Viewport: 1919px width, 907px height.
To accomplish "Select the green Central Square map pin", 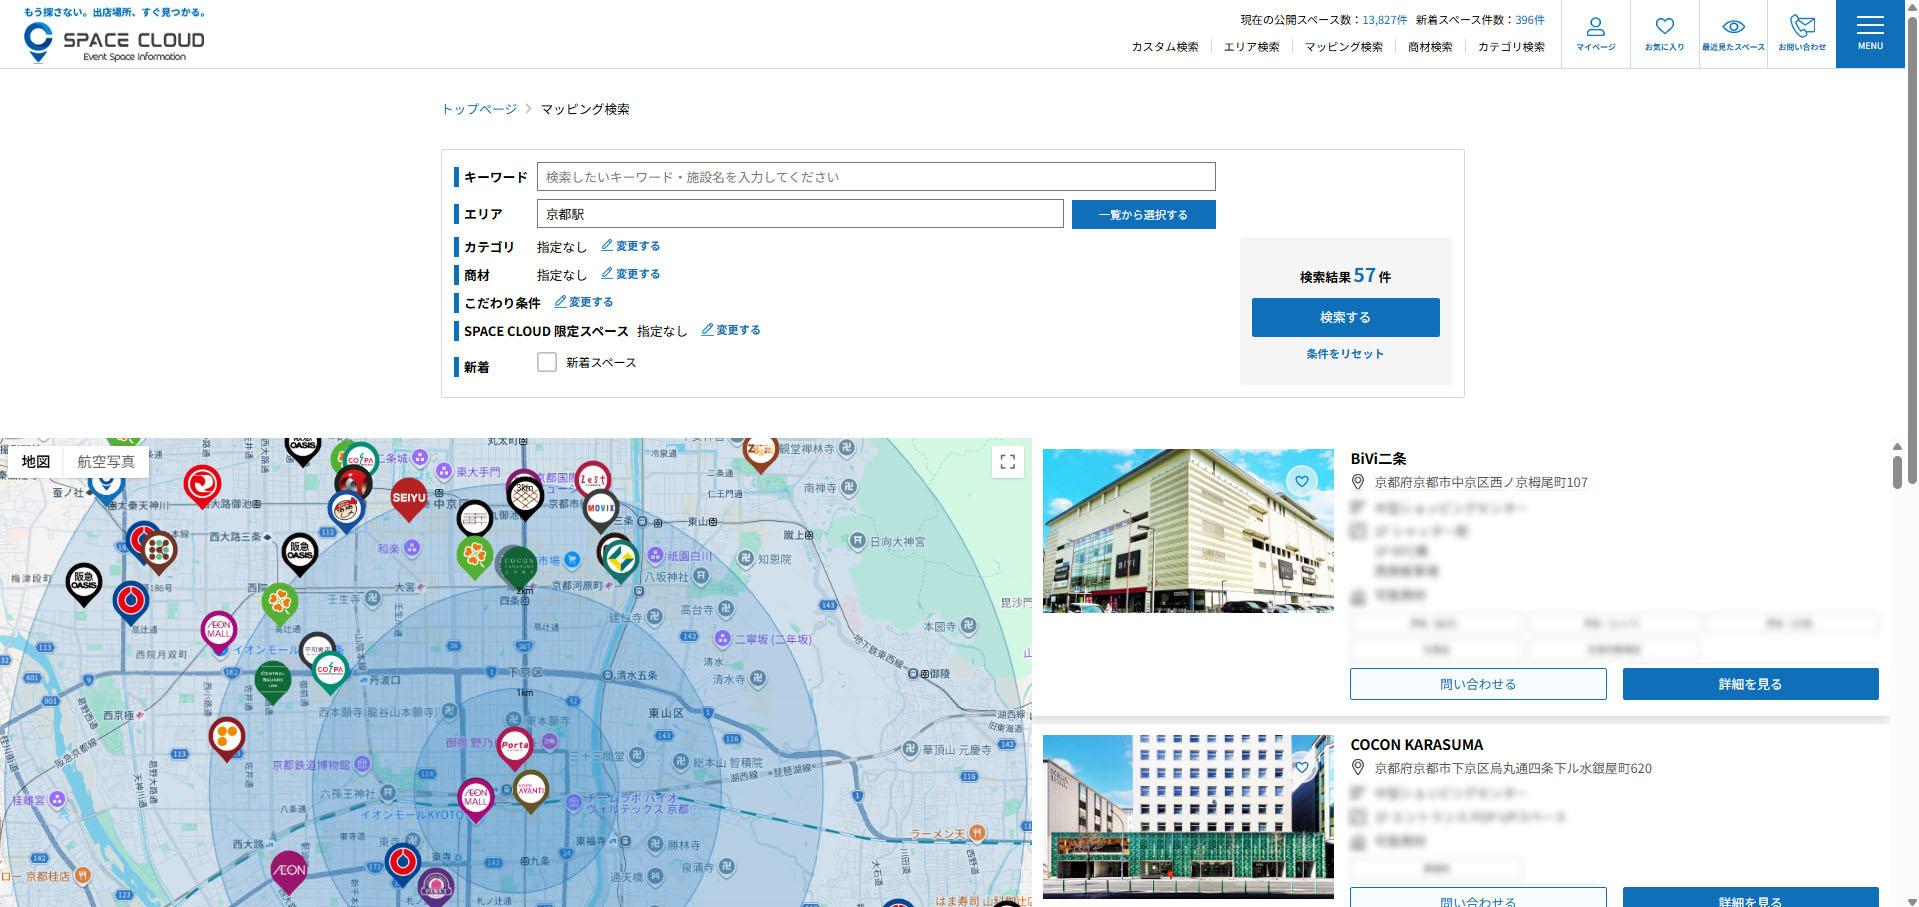I will pyautogui.click(x=273, y=681).
